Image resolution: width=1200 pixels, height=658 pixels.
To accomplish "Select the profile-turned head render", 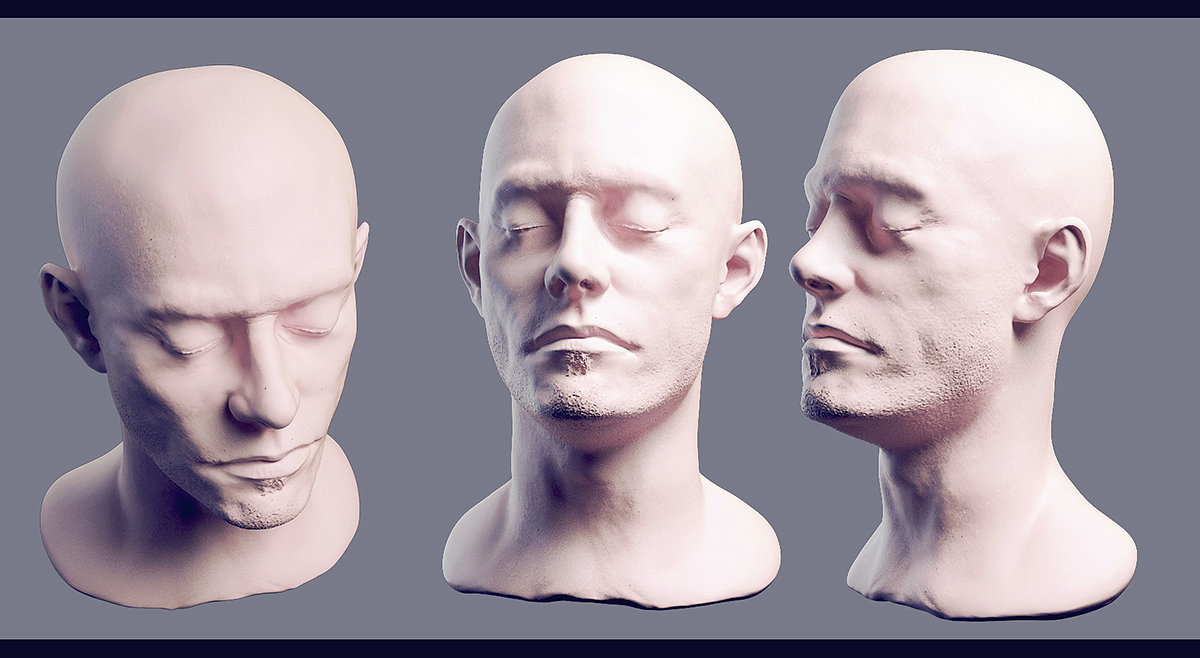I will (962, 333).
